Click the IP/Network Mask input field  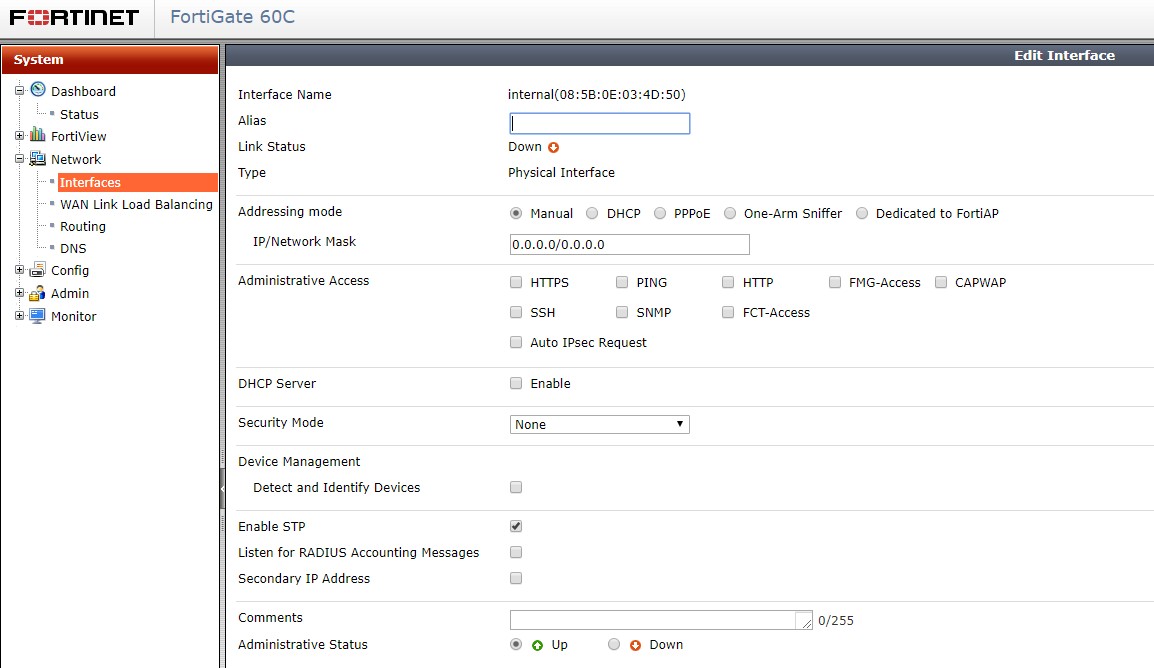point(629,244)
